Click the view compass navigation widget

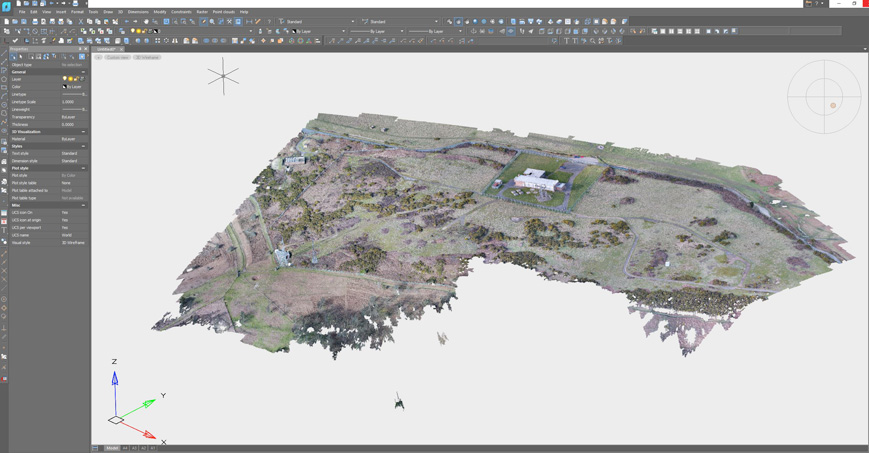(824, 96)
